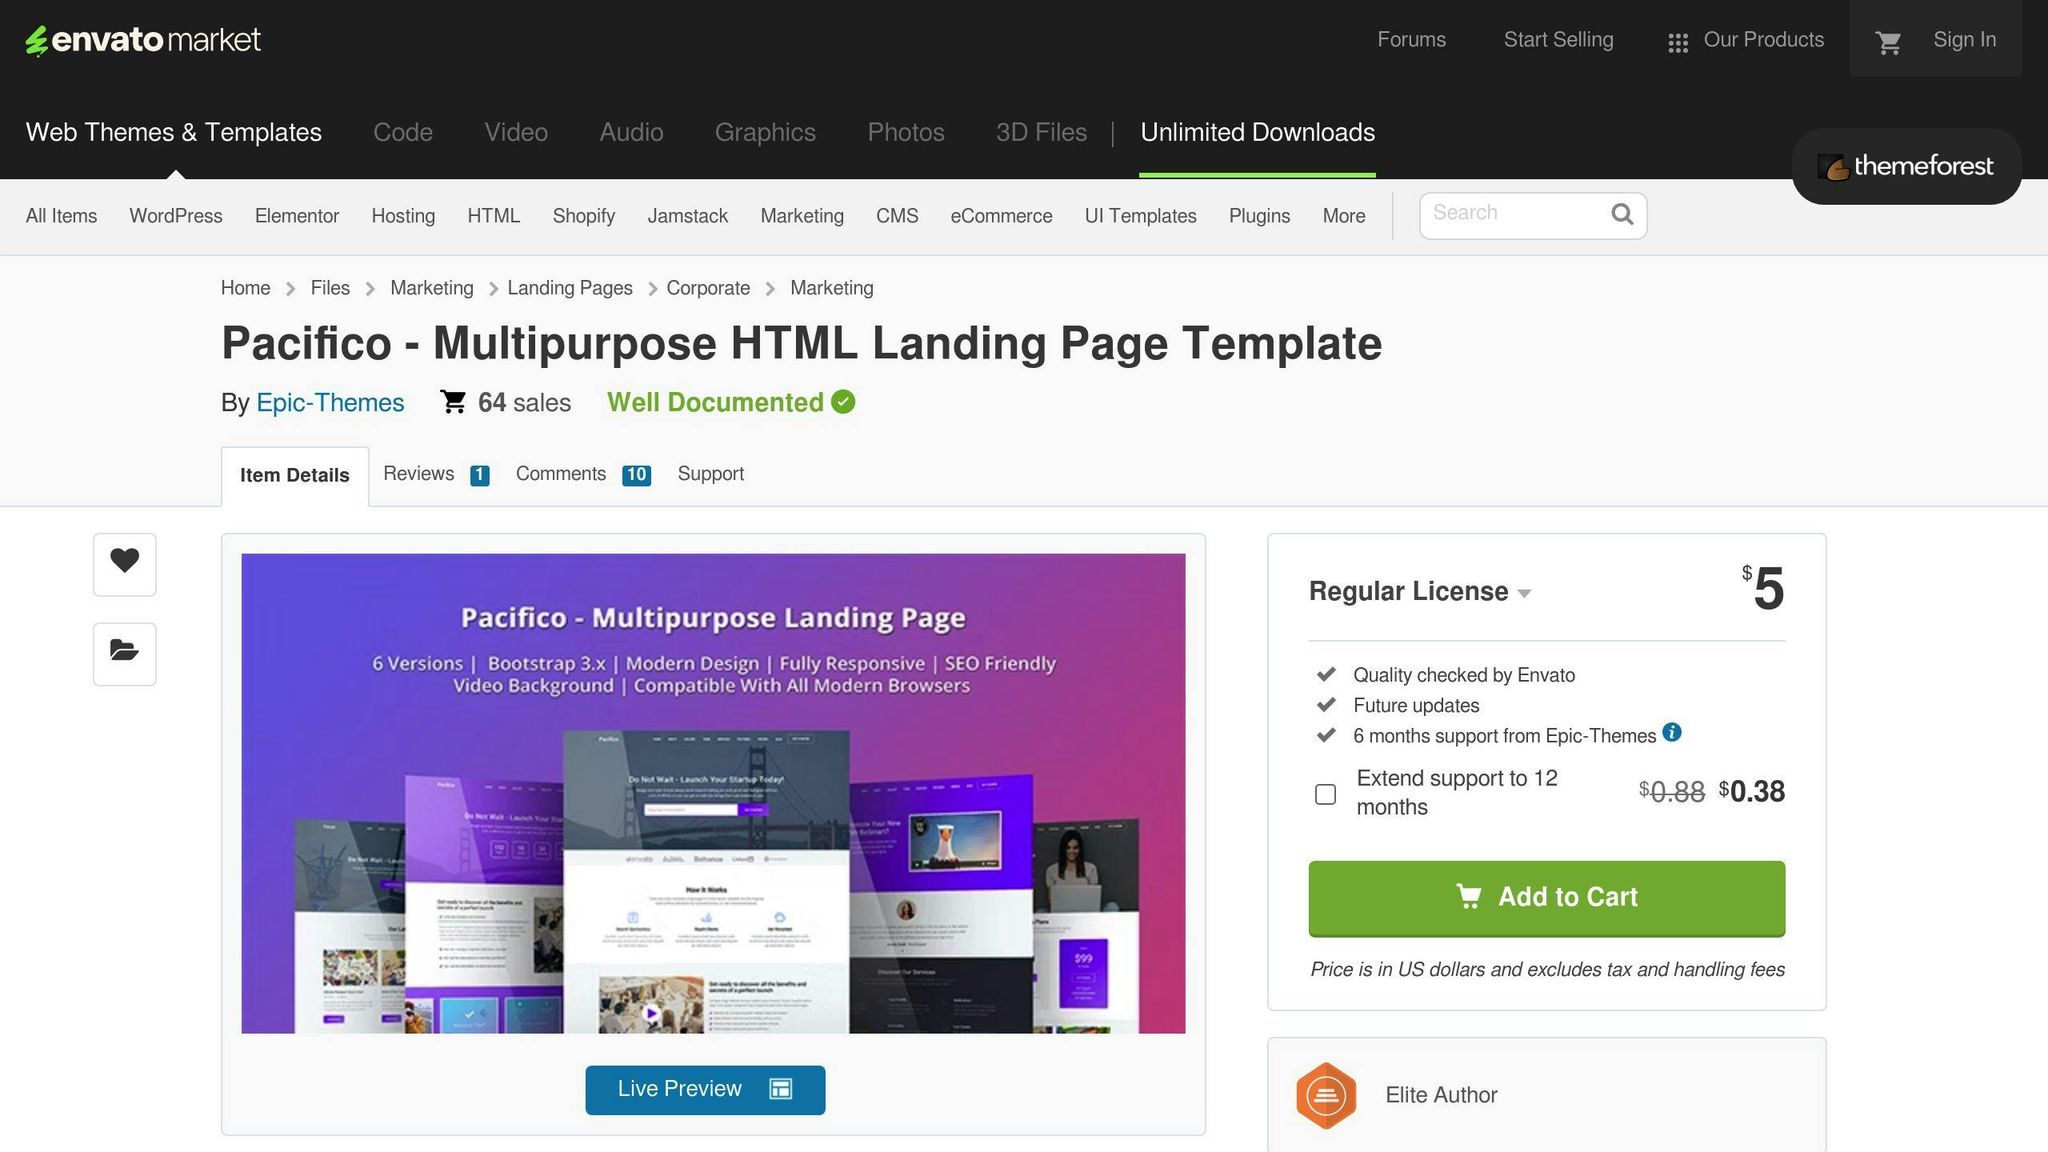Open the More categories menu

[1343, 216]
